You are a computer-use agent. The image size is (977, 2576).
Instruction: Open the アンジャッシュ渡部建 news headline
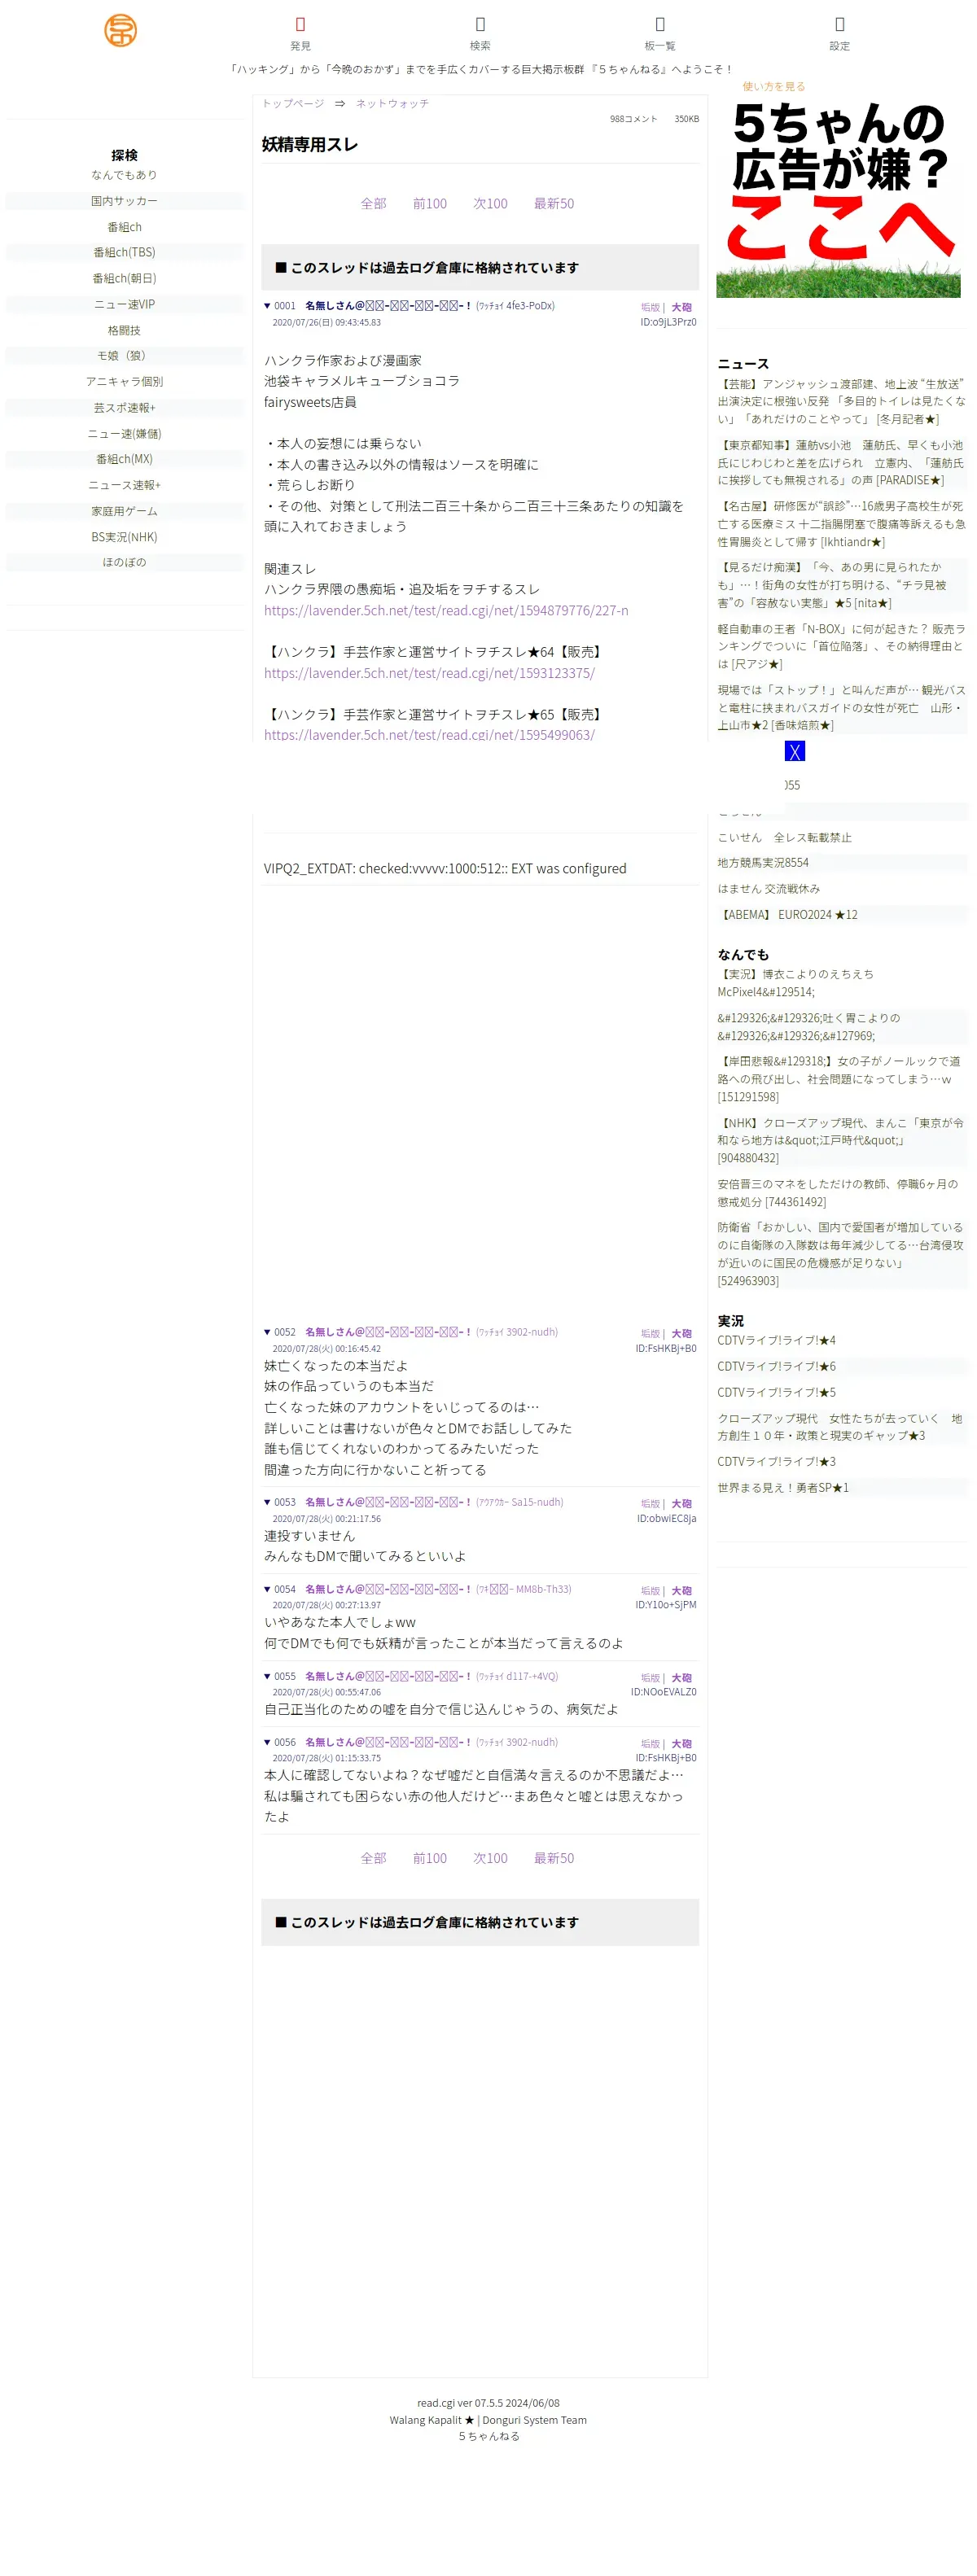click(841, 402)
